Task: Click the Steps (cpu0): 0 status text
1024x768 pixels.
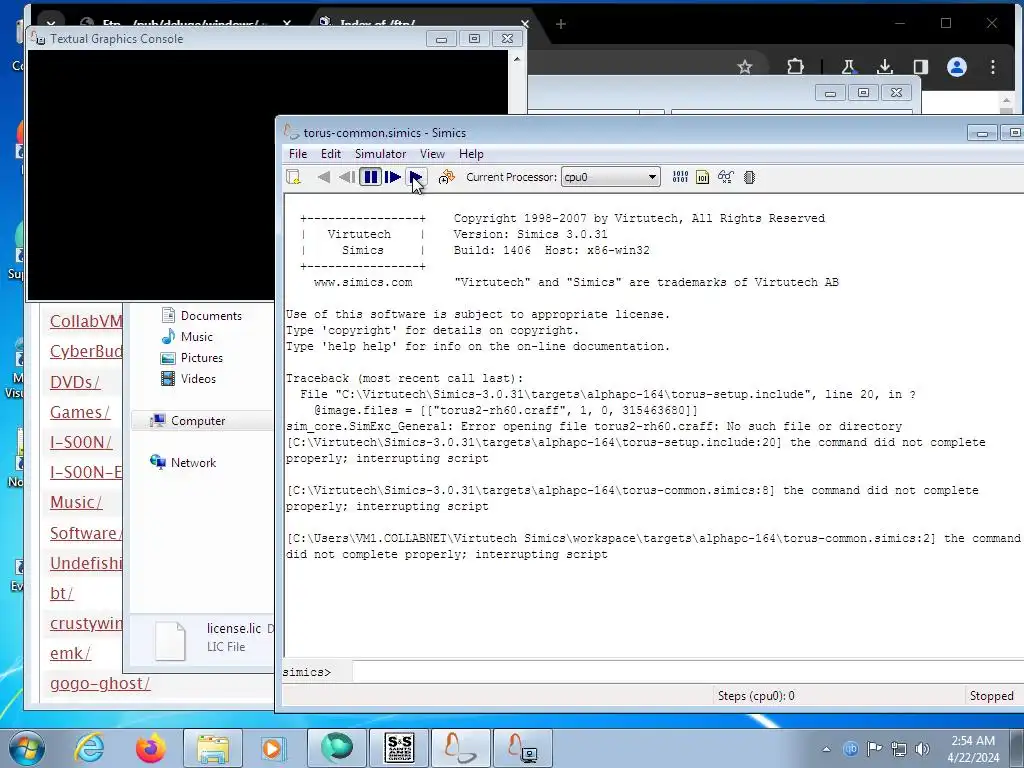Action: click(756, 696)
